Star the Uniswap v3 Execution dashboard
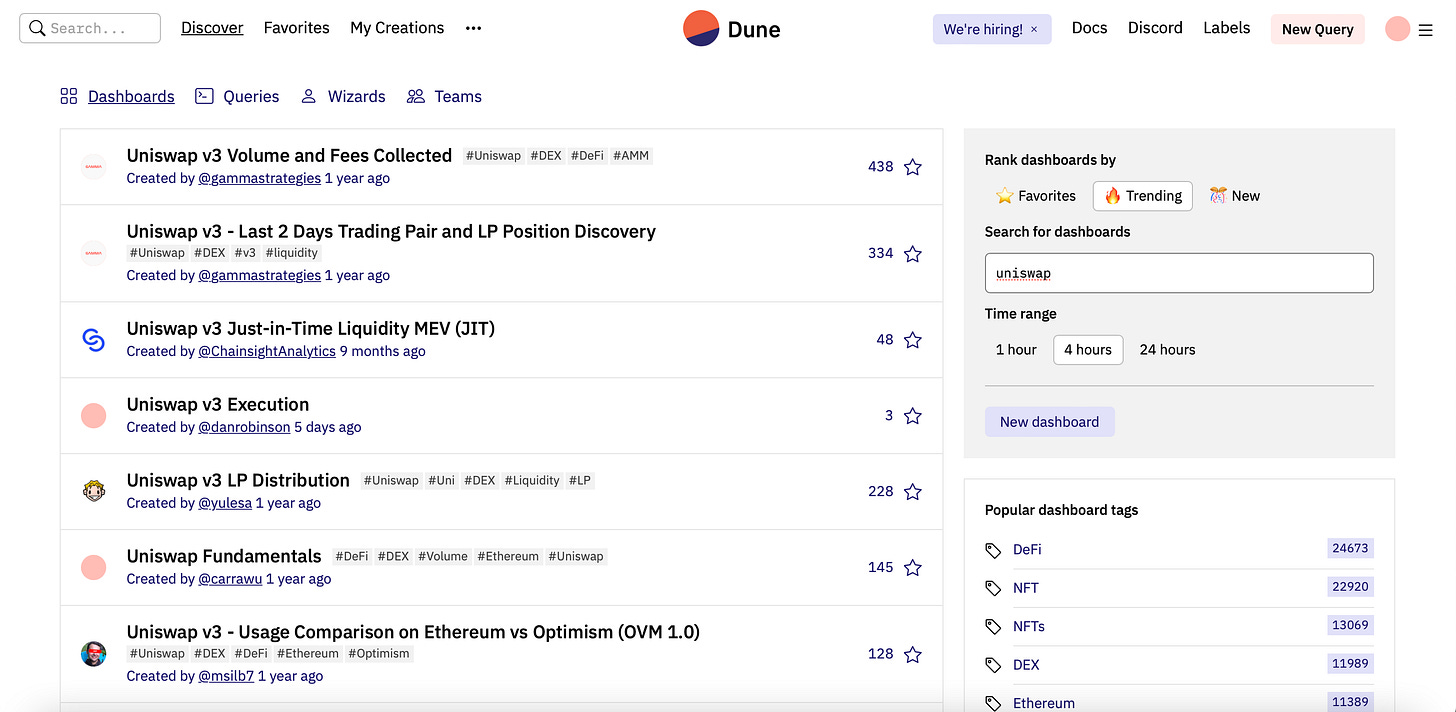 click(x=912, y=416)
